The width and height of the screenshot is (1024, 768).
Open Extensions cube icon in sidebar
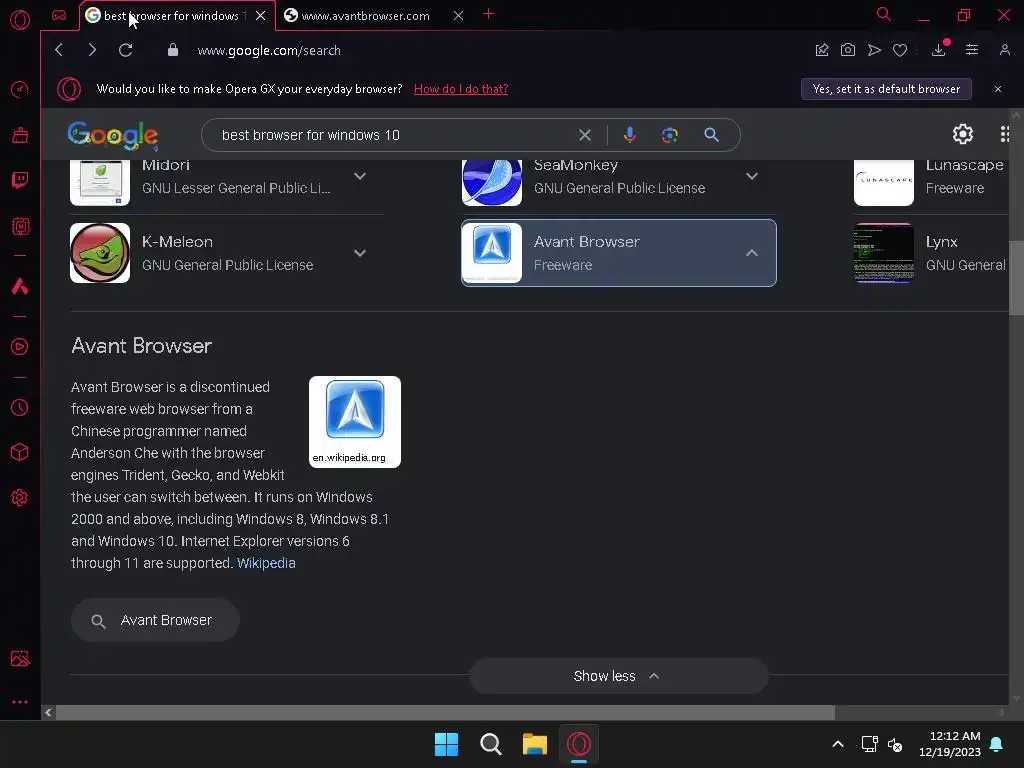click(20, 452)
